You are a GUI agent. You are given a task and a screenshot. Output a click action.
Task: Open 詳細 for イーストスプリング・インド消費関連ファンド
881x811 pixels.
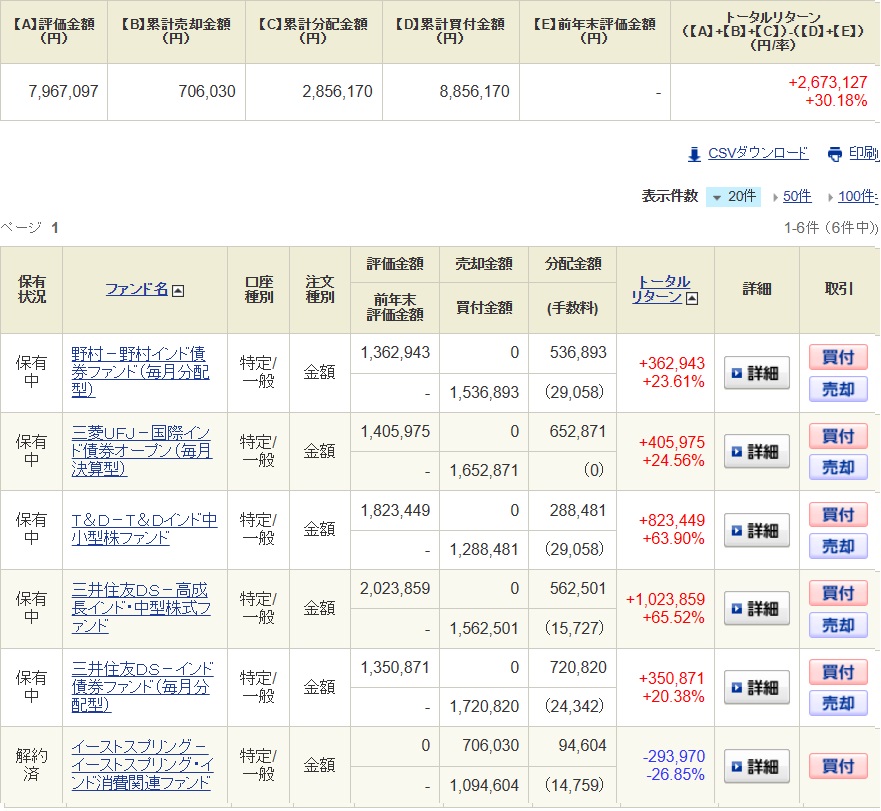coord(756,767)
